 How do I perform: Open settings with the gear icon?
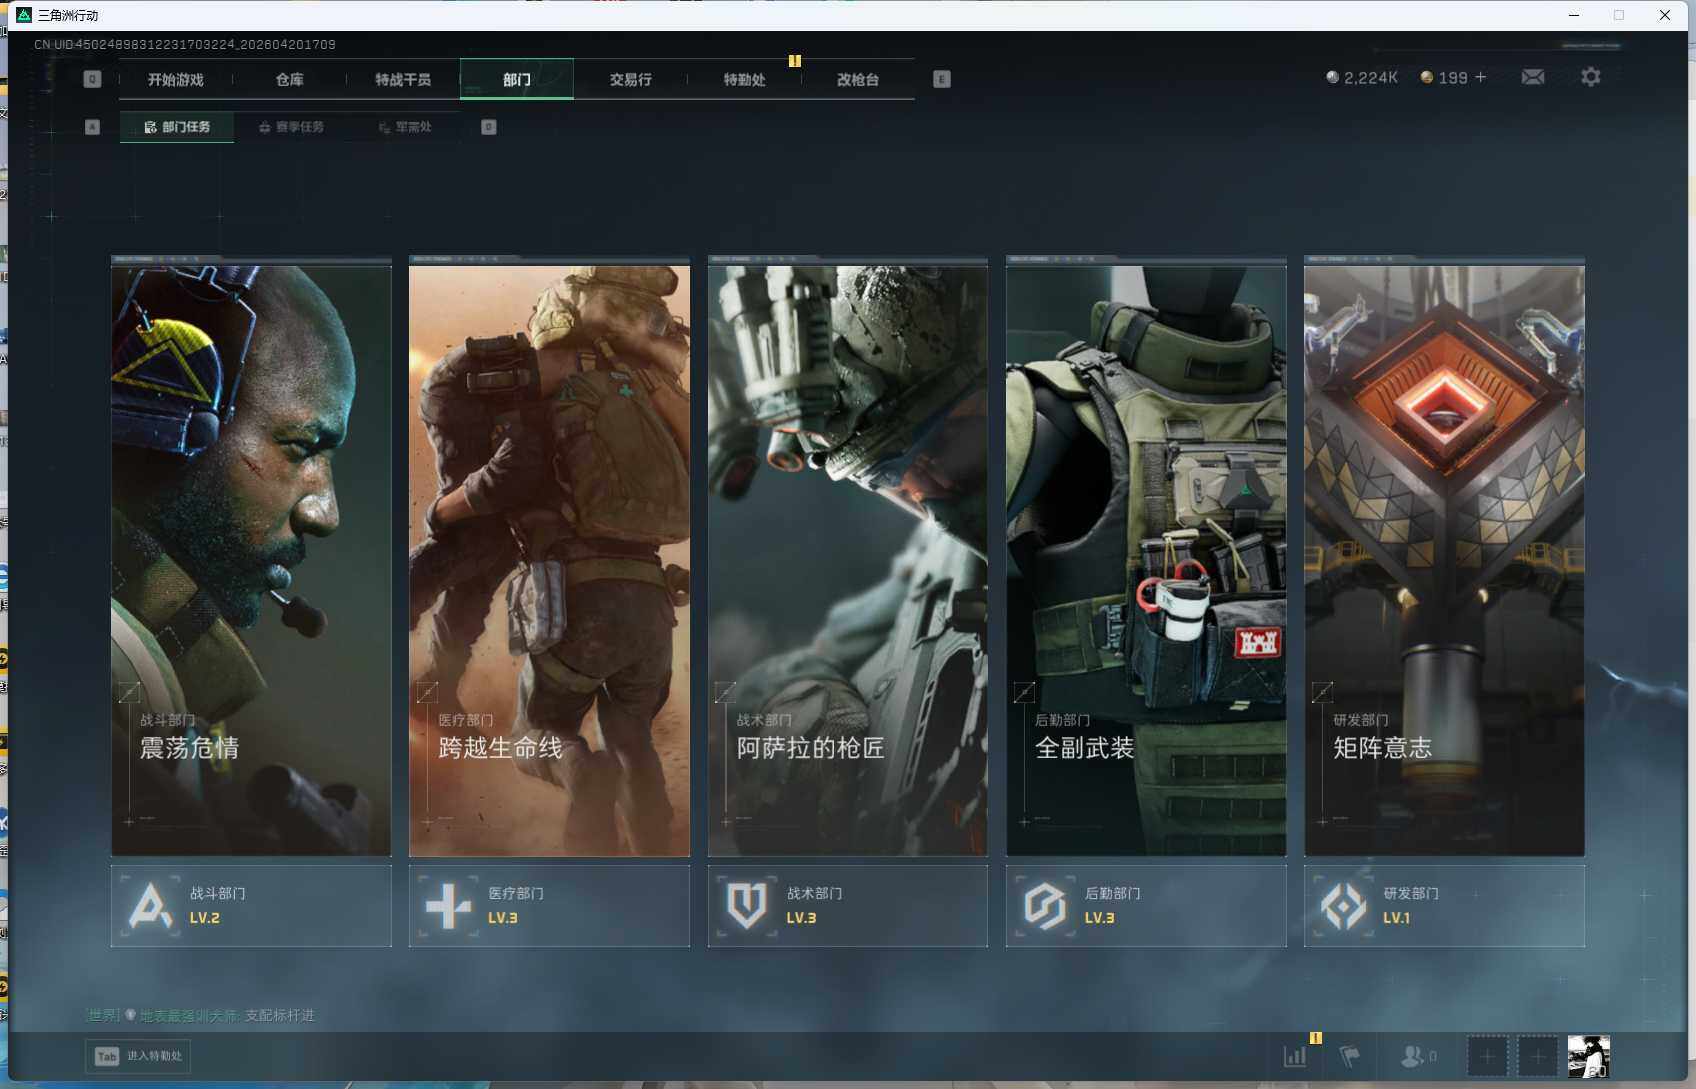[x=1590, y=77]
